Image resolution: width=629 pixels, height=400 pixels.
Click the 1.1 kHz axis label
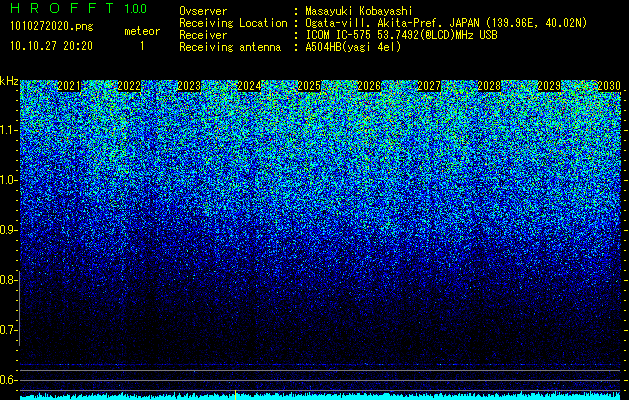8,130
